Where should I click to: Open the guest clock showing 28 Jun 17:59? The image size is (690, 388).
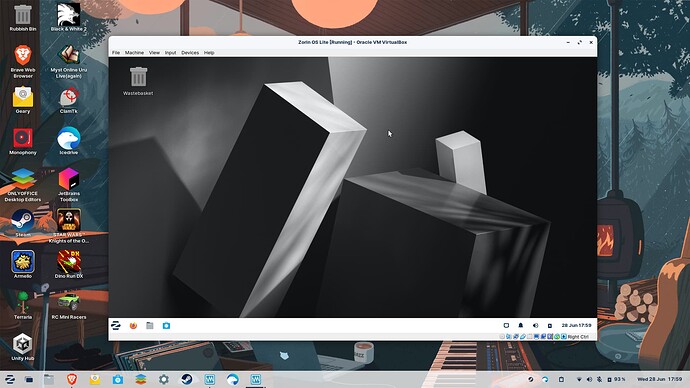pyautogui.click(x=576, y=326)
